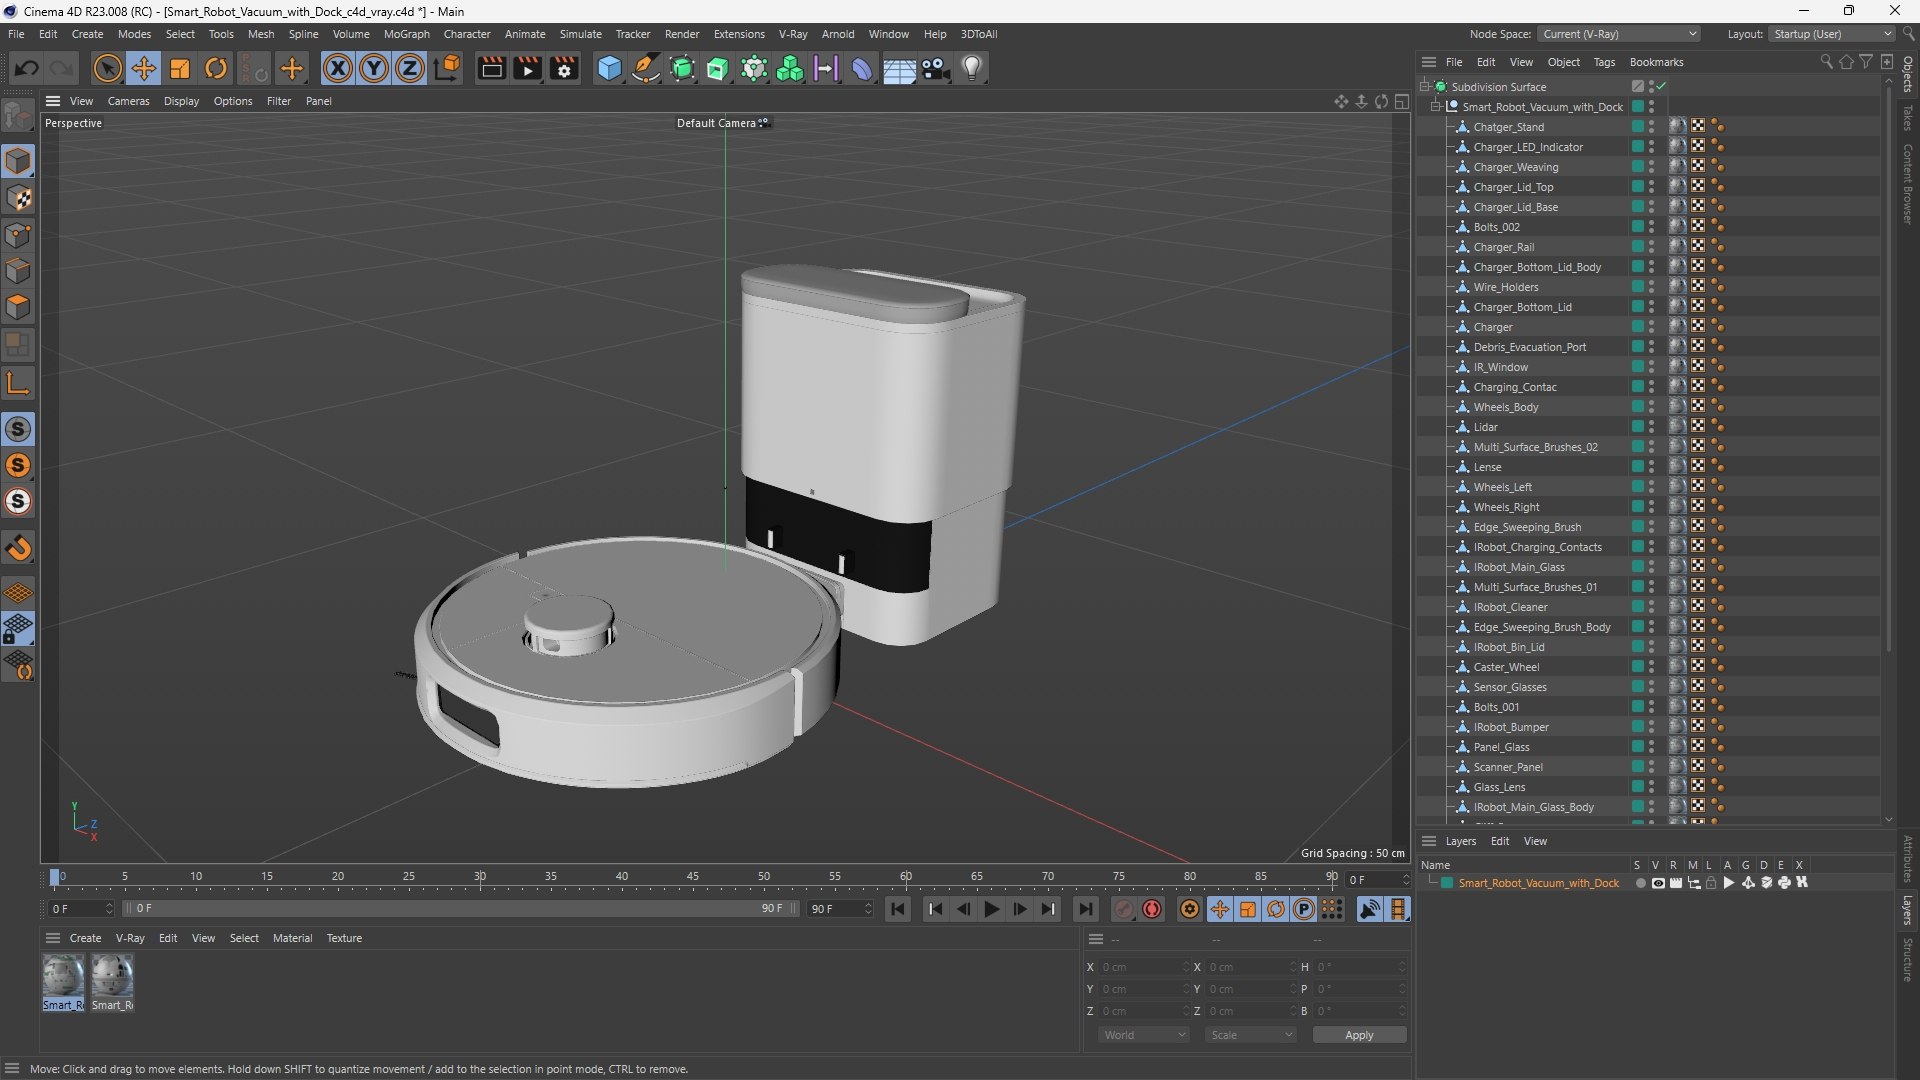Viewport: 1920px width, 1080px height.
Task: Play the animation forward
Action: (991, 909)
